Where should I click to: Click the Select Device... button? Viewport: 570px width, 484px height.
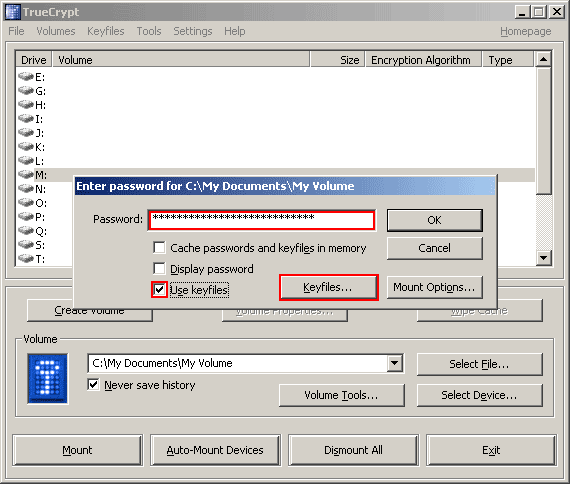click(x=479, y=395)
